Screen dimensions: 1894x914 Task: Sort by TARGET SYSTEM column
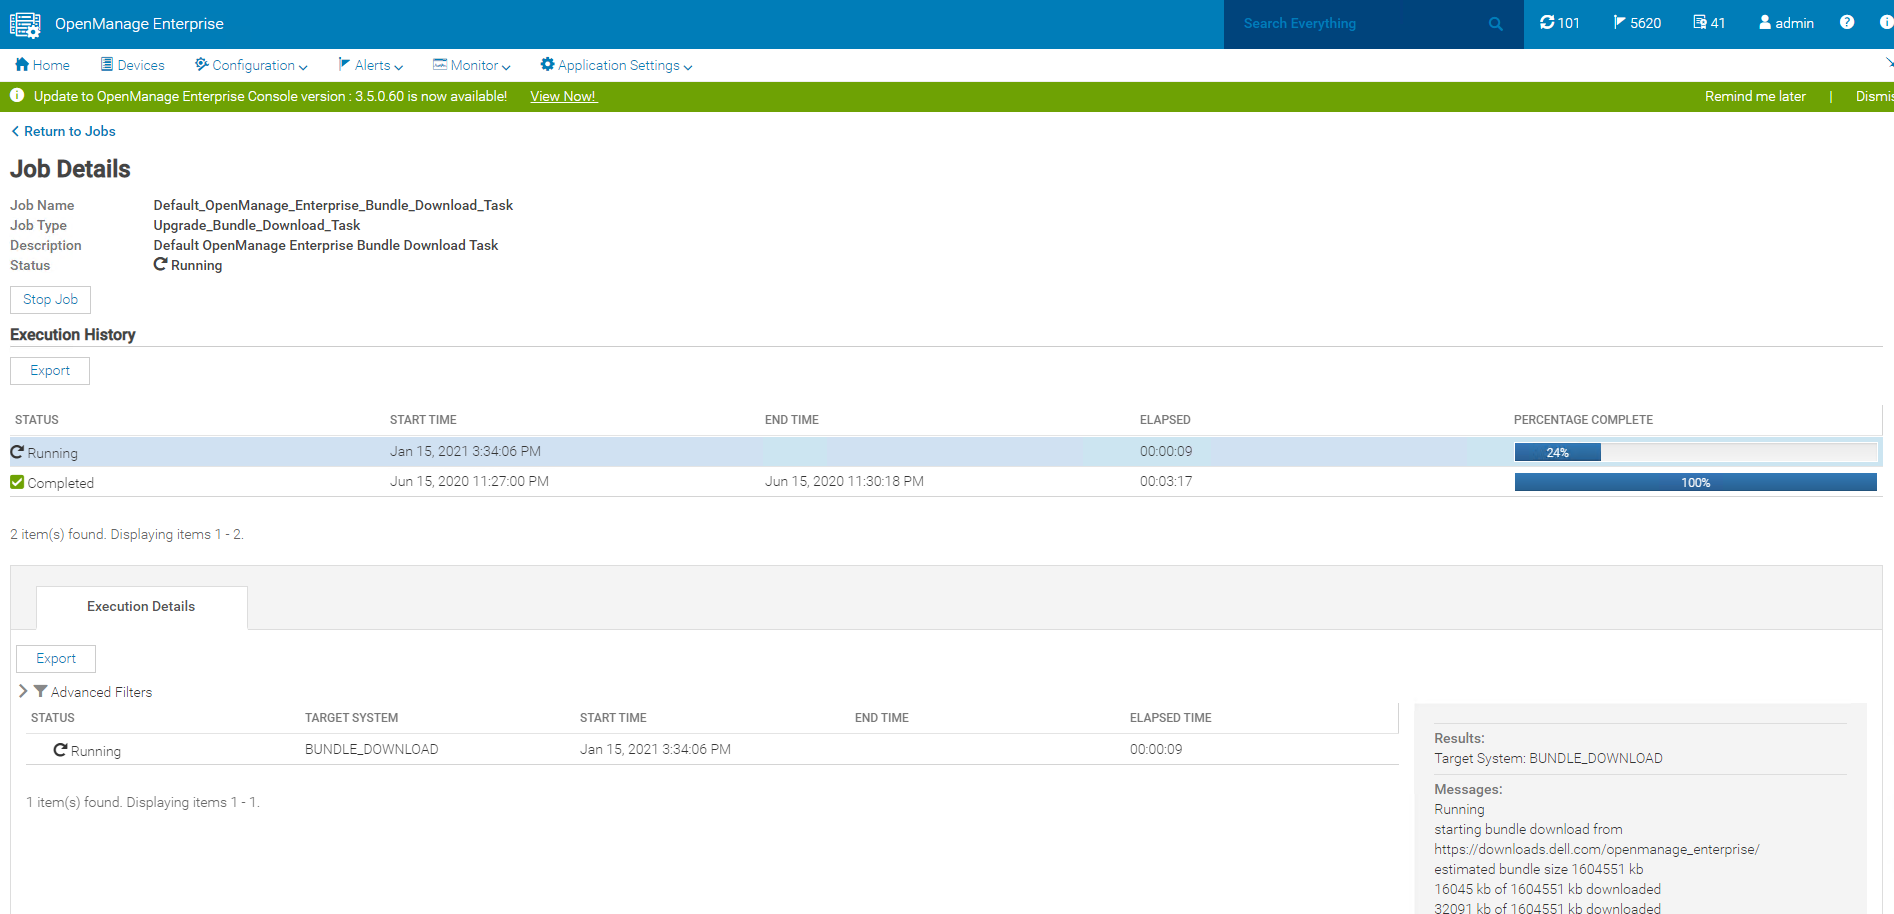[x=351, y=718]
